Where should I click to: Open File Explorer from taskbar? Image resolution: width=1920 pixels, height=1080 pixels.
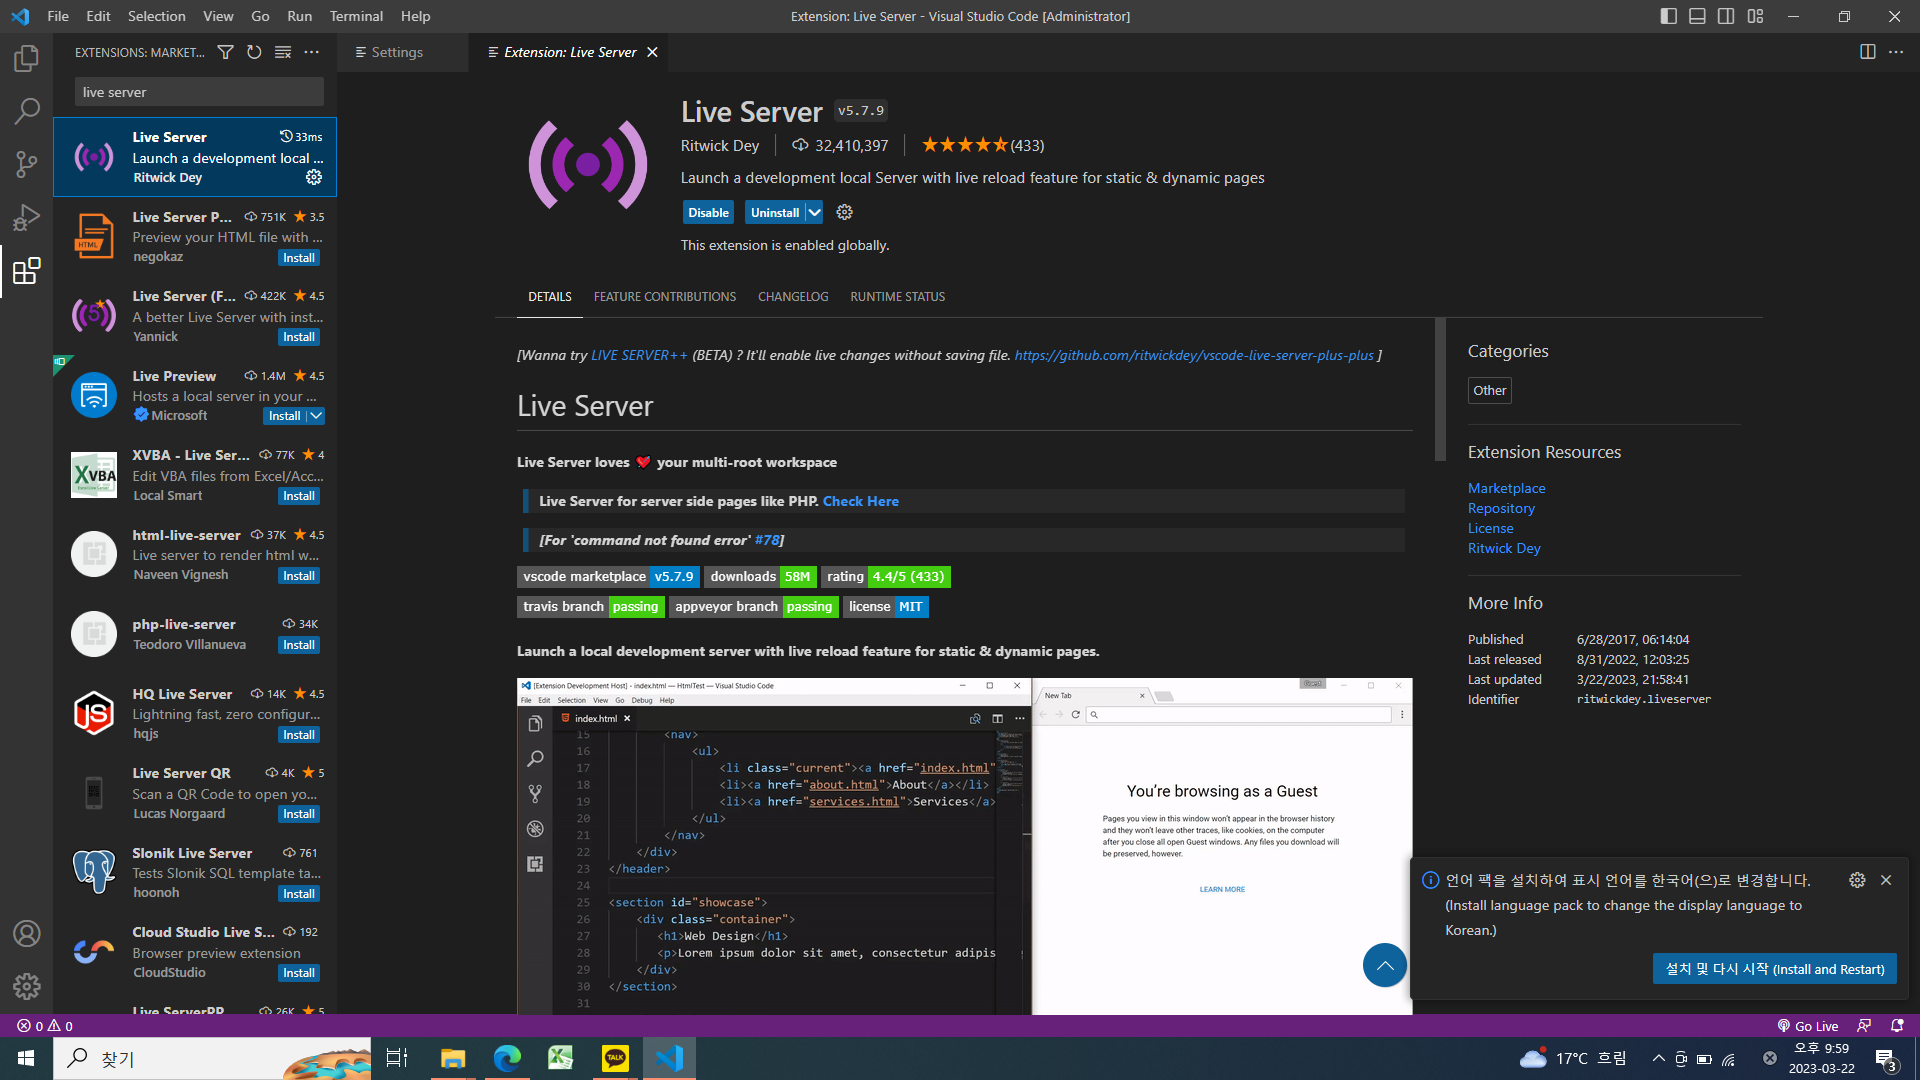pos(453,1058)
